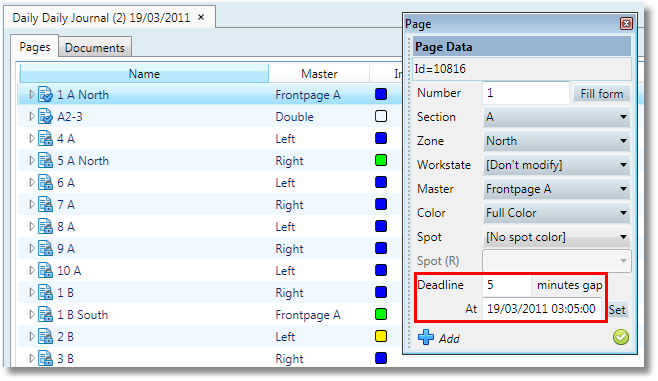Switch to the Pages tab
658x381 pixels.
click(35, 47)
